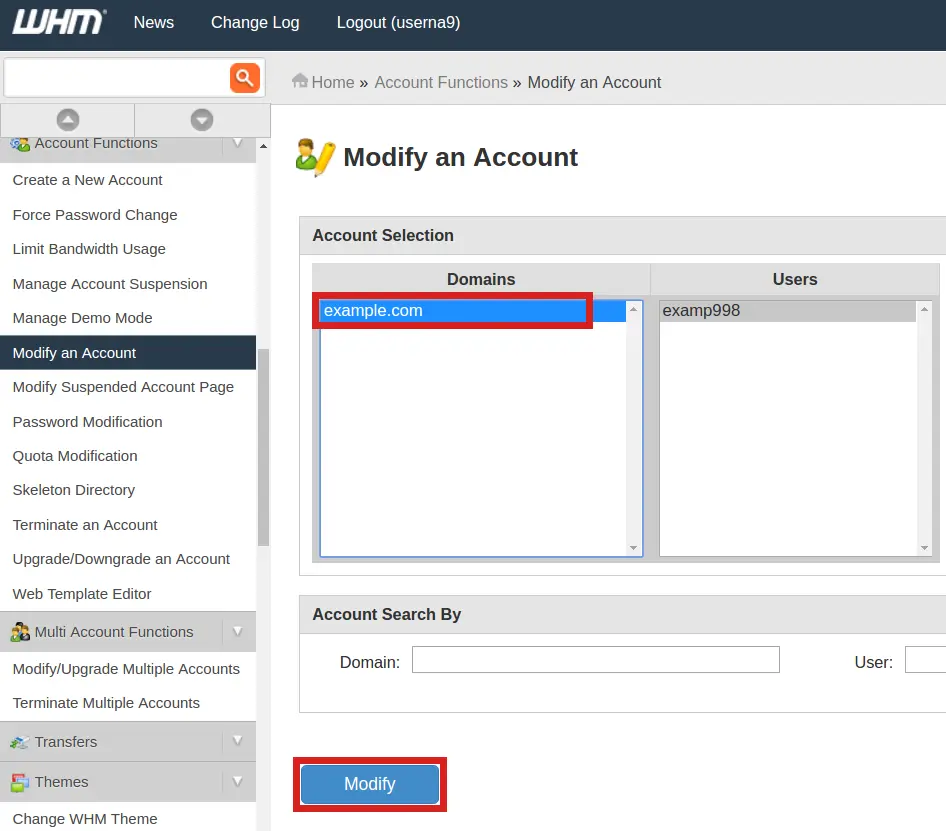The width and height of the screenshot is (946, 831).
Task: Click the Home breadcrumb house icon
Action: 300,82
